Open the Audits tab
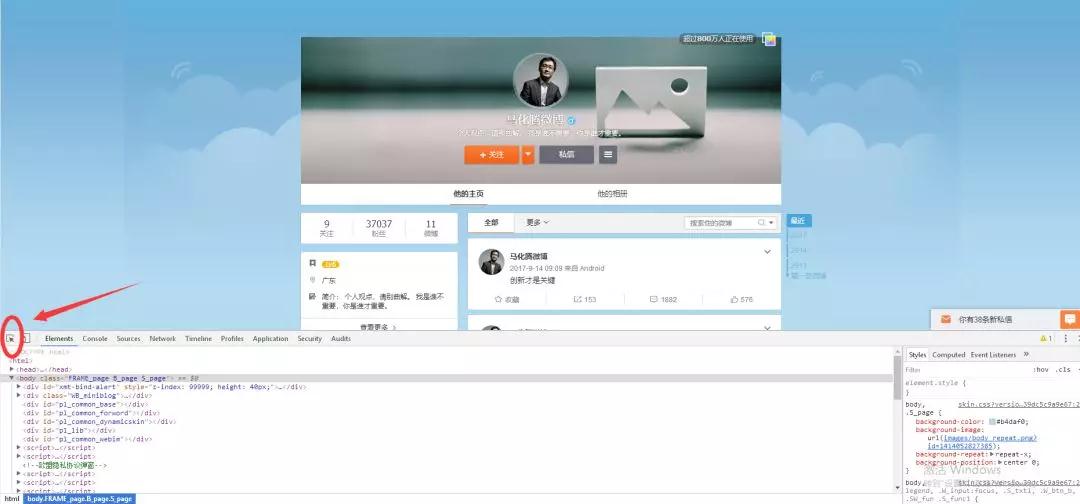The image size is (1080, 504). tap(341, 339)
